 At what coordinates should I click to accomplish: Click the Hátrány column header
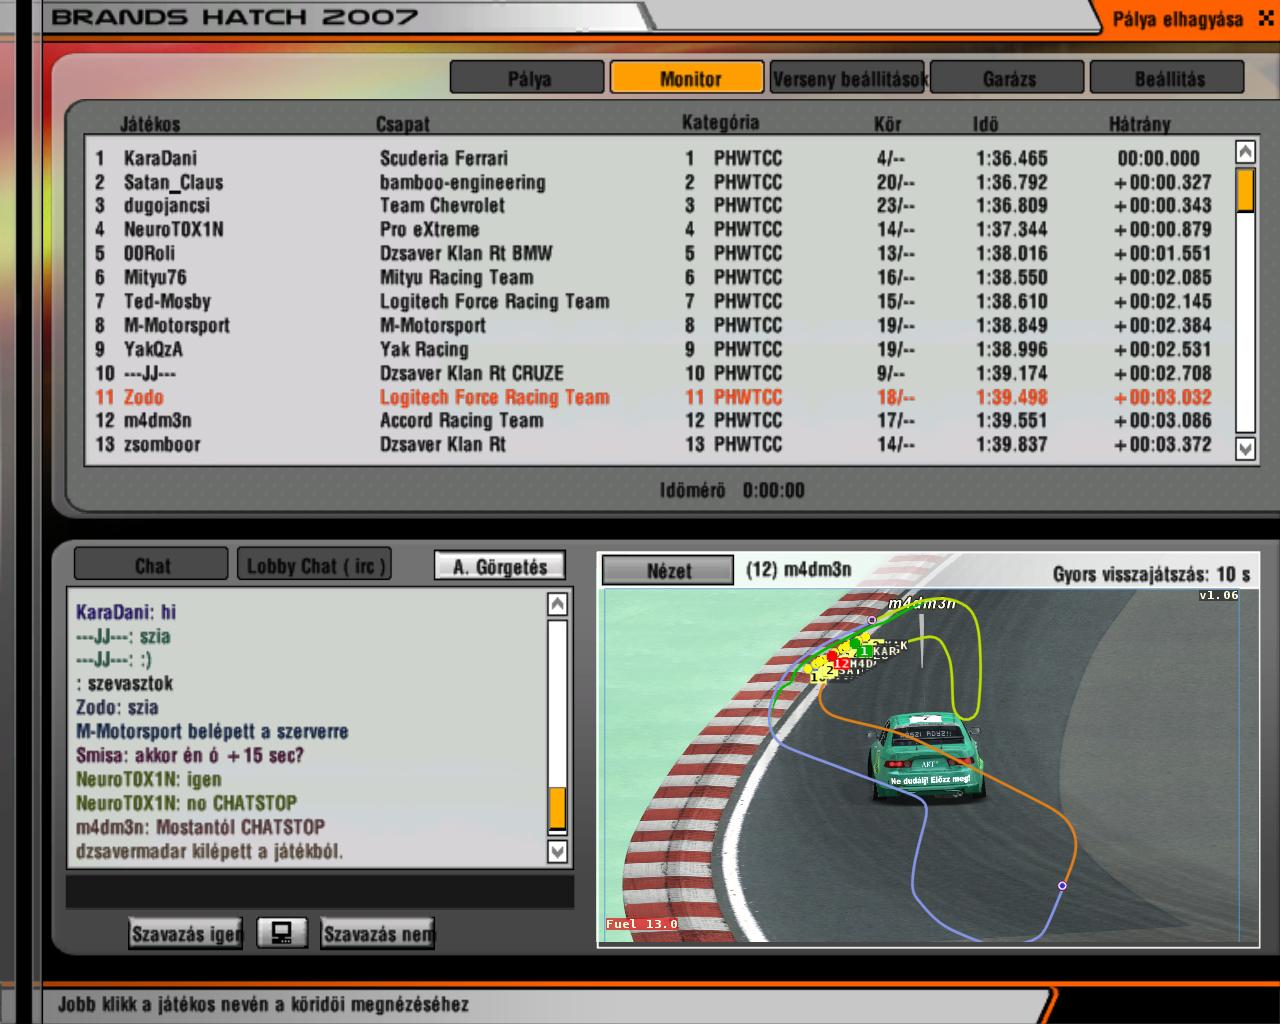[1139, 124]
